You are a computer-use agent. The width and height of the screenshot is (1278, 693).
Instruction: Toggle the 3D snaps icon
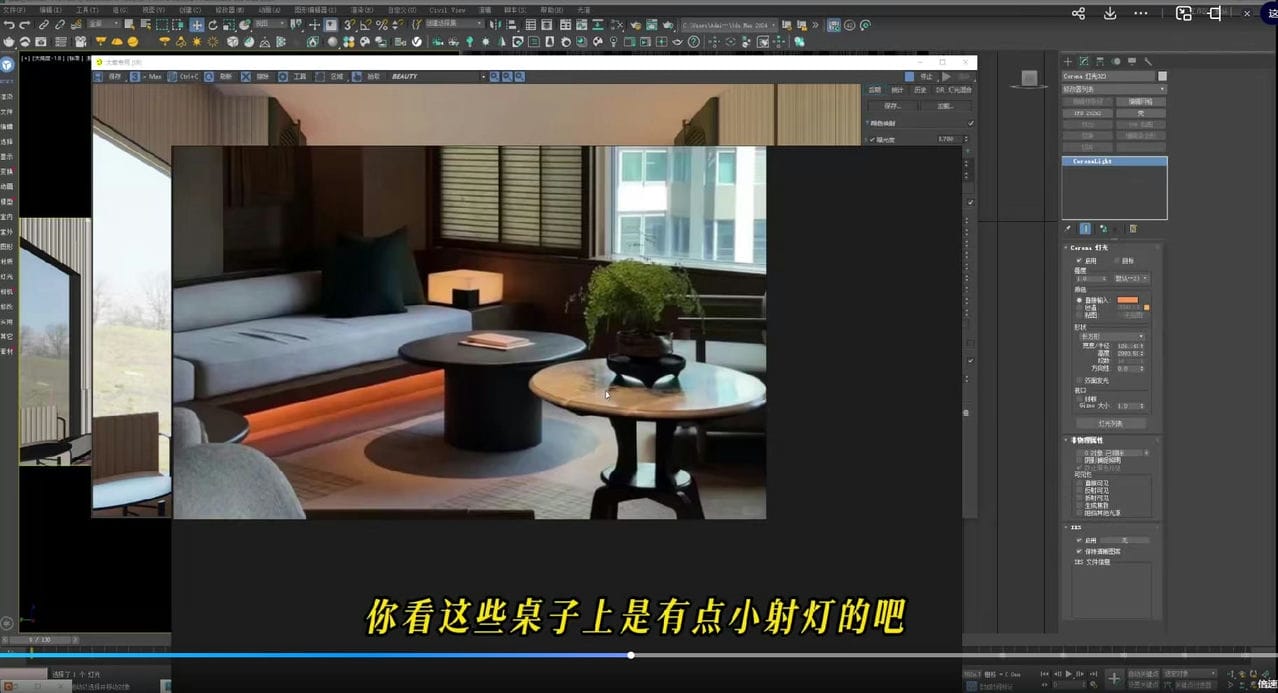[x=350, y=25]
